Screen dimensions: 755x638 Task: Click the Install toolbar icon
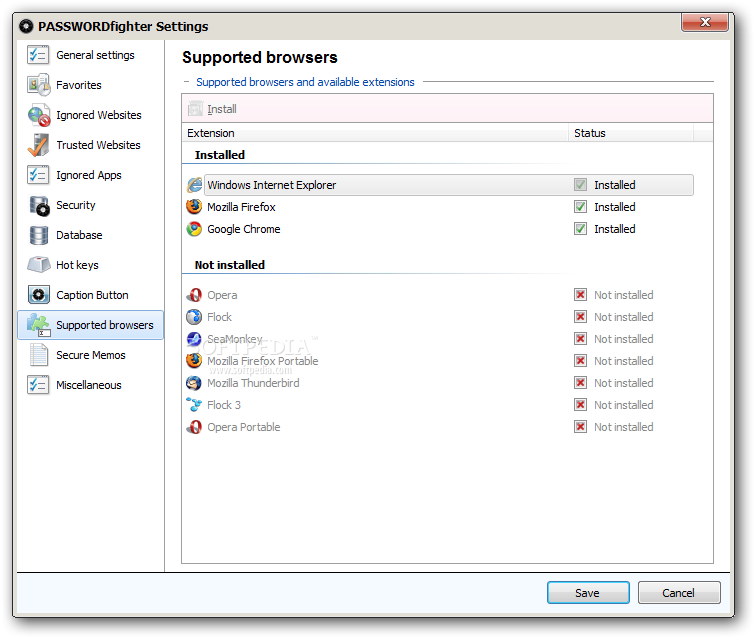point(195,109)
